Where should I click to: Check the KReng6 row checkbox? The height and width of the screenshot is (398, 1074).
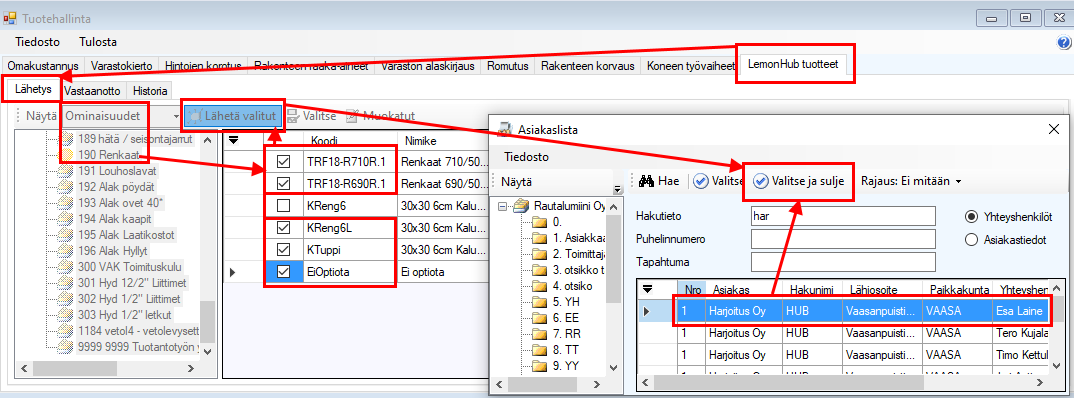pyautogui.click(x=283, y=206)
